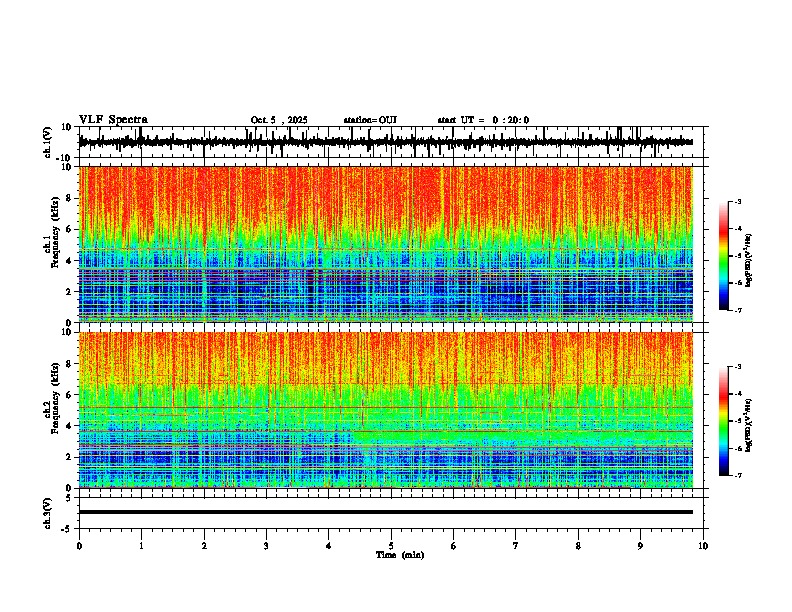Click time axis tick label "4"
Viewport: 792px width, 612px height.
329,546
